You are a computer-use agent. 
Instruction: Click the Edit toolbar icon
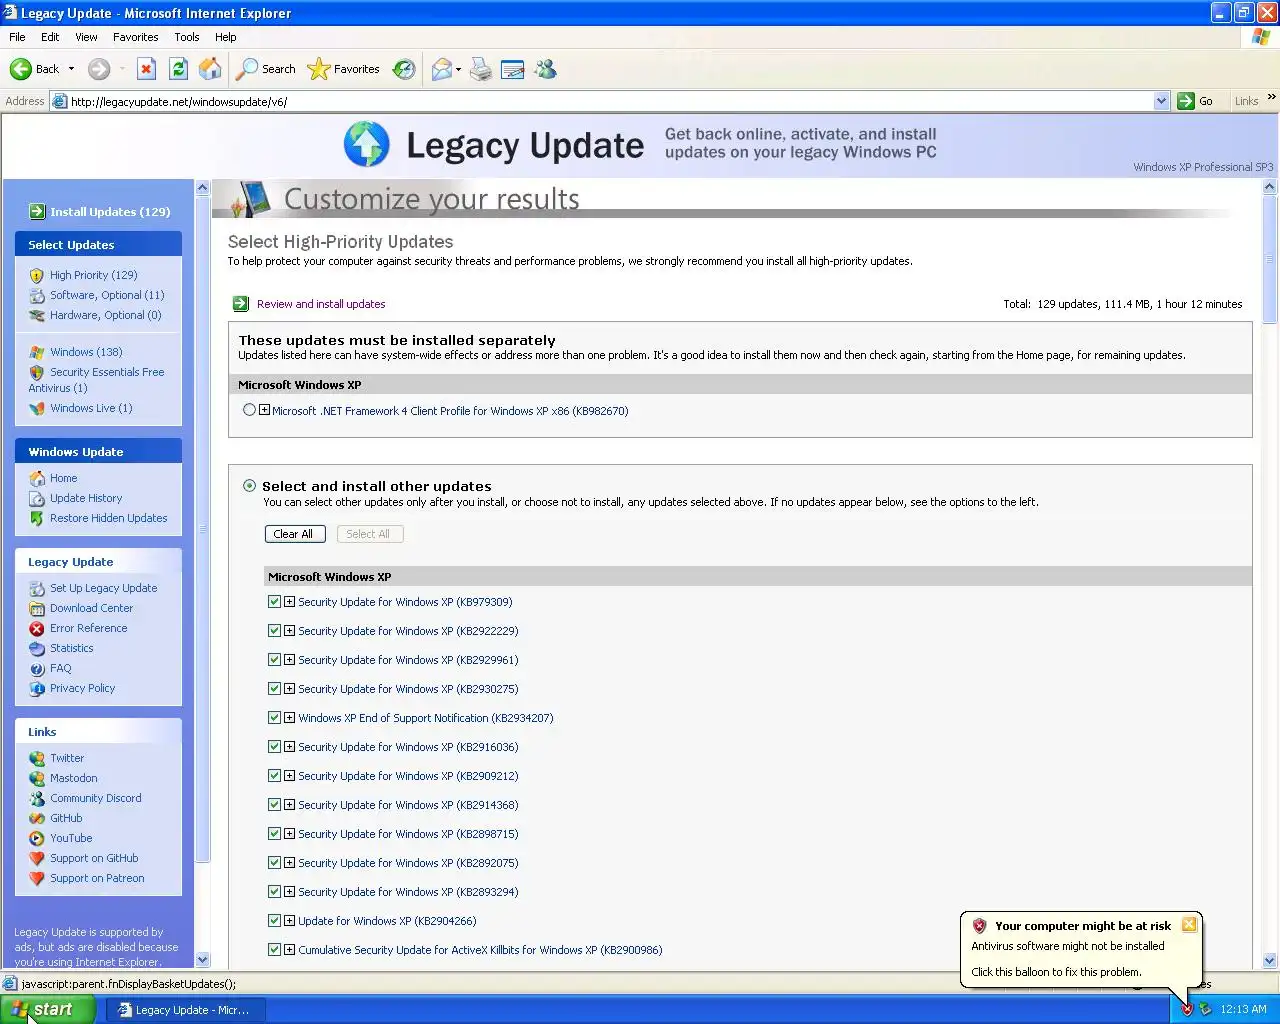(x=513, y=69)
